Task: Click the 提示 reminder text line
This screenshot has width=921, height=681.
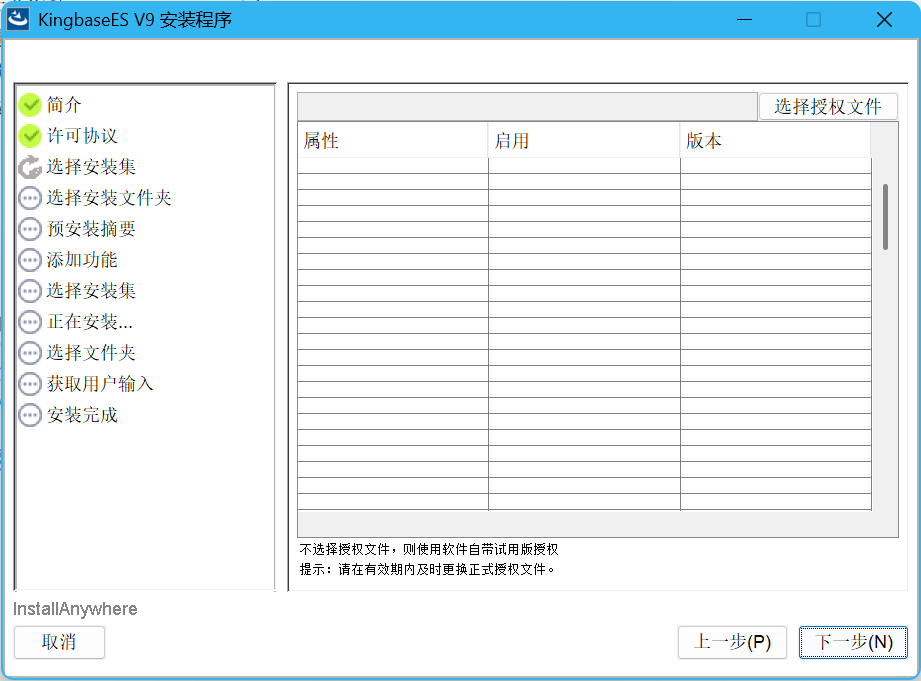Action: [x=427, y=569]
